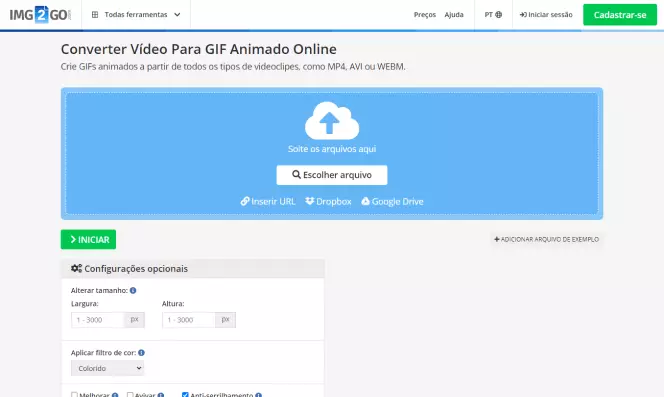Viewport: 664px width, 397px height.
Task: Focus the Largura width input field
Action: point(98,320)
